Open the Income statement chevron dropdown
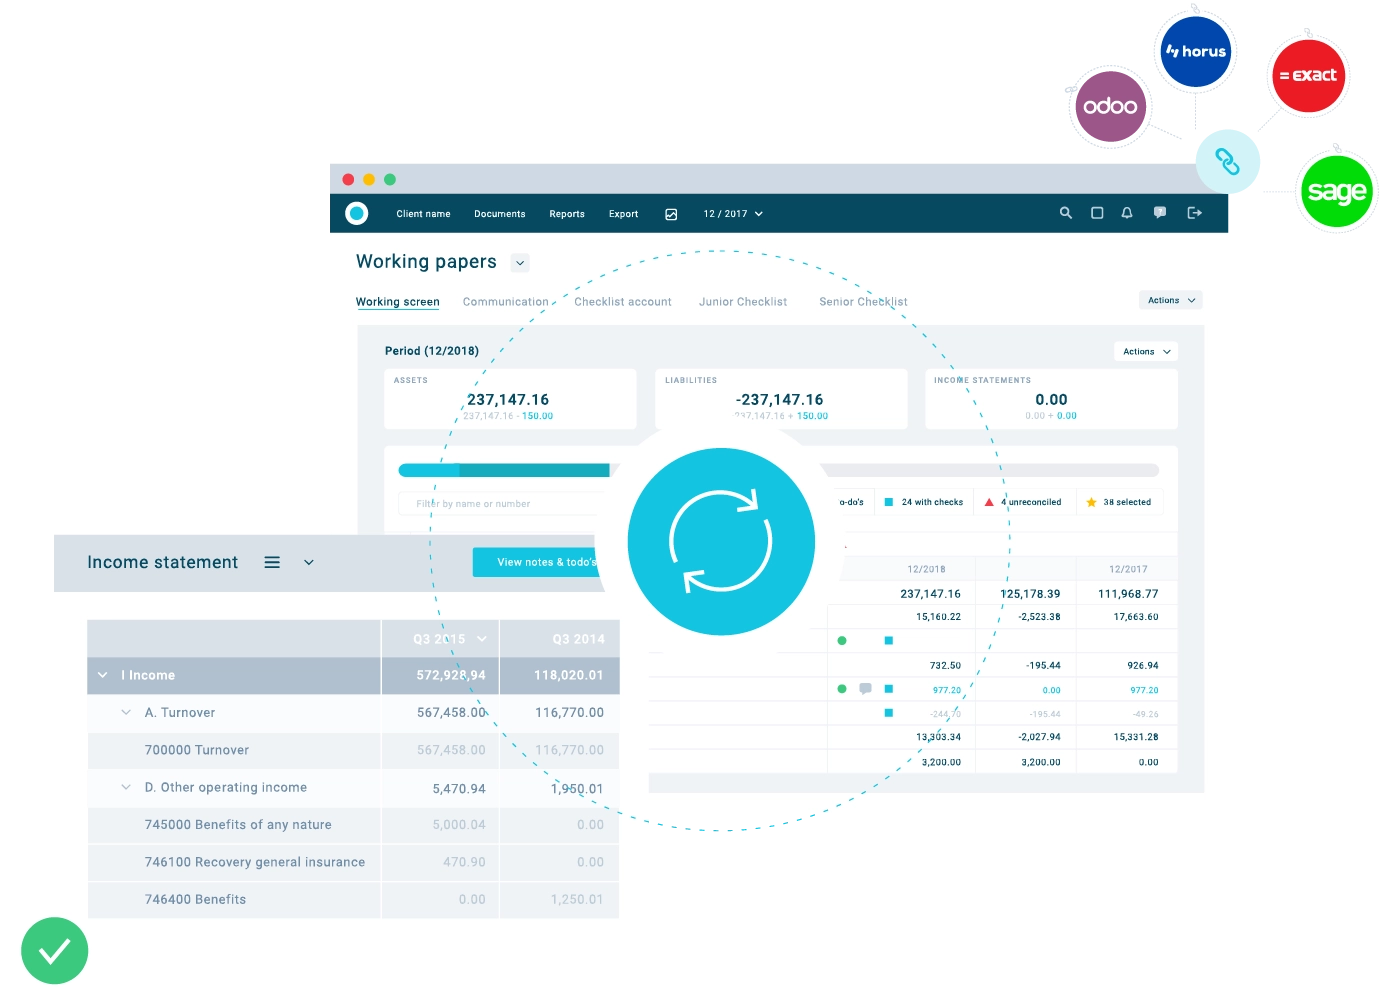The image size is (1379, 1005). pos(309,563)
